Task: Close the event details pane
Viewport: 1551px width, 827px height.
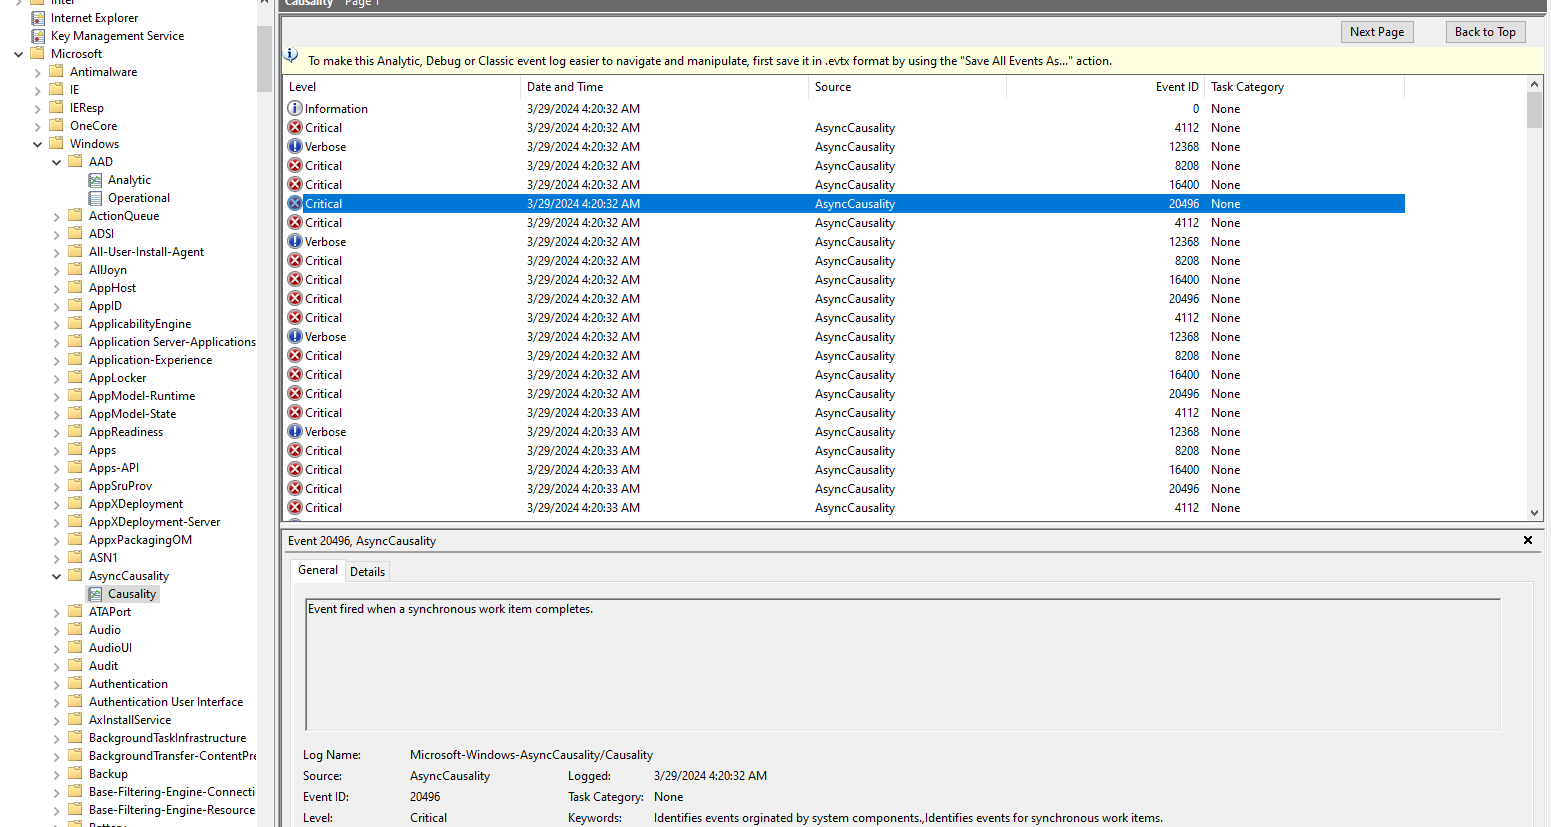Action: pyautogui.click(x=1528, y=540)
